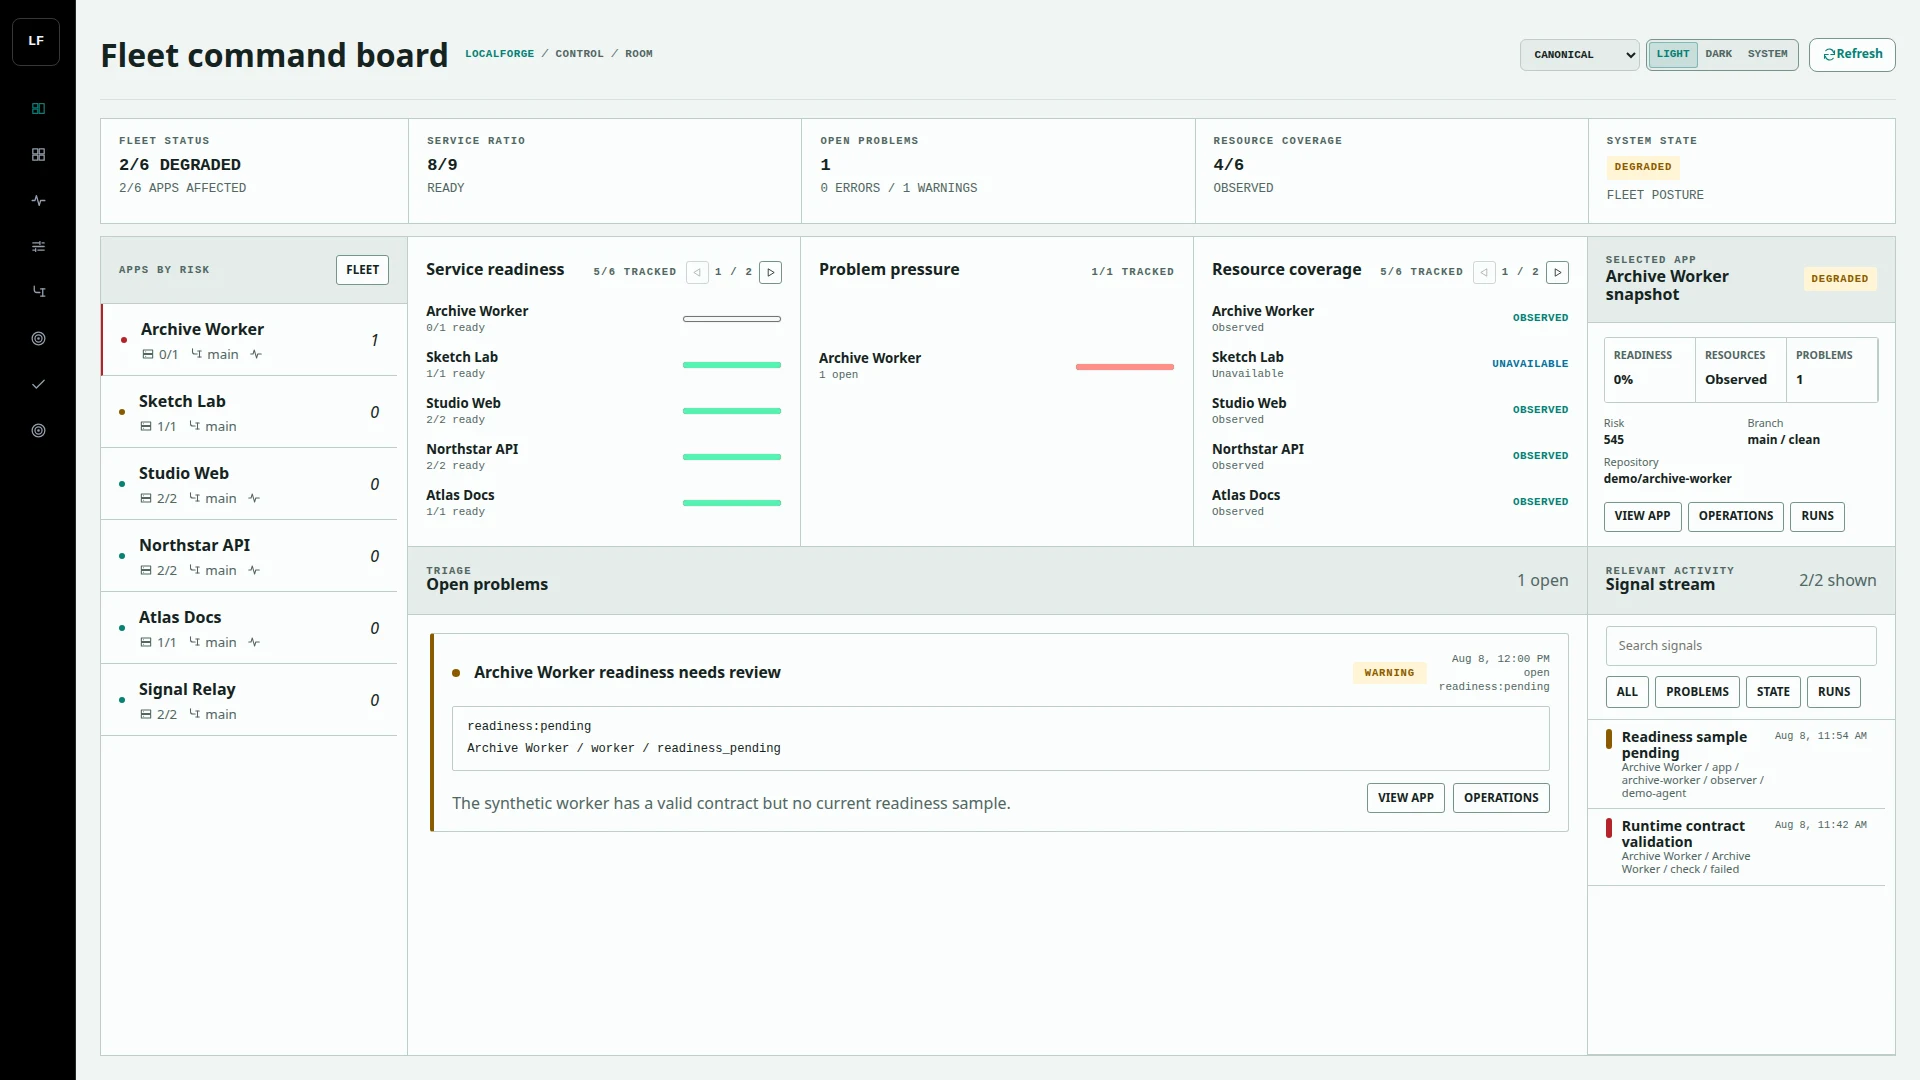Open the checkmark icon in sidebar

38,384
